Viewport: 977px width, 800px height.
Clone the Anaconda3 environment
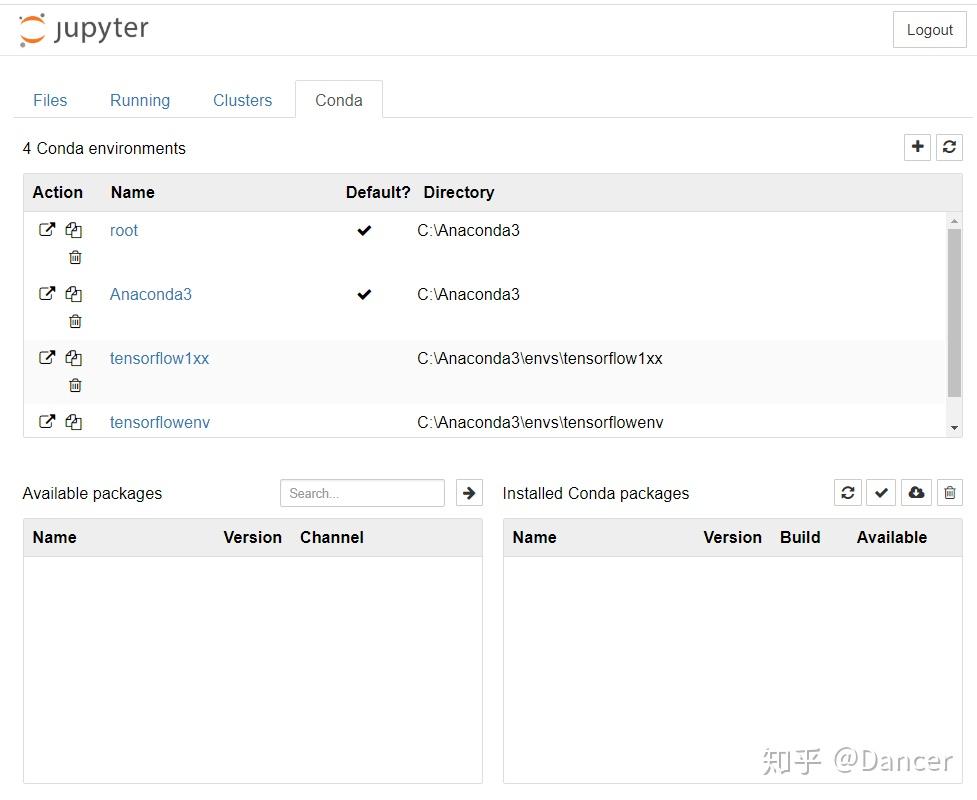[x=74, y=294]
